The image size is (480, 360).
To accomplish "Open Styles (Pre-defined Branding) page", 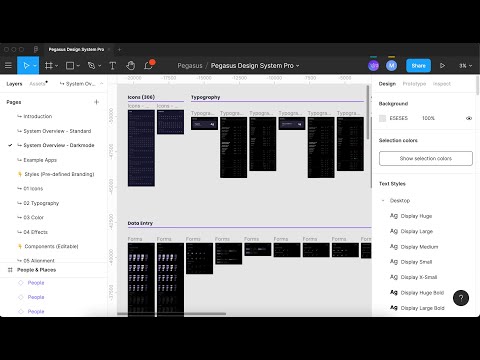I will point(59,174).
